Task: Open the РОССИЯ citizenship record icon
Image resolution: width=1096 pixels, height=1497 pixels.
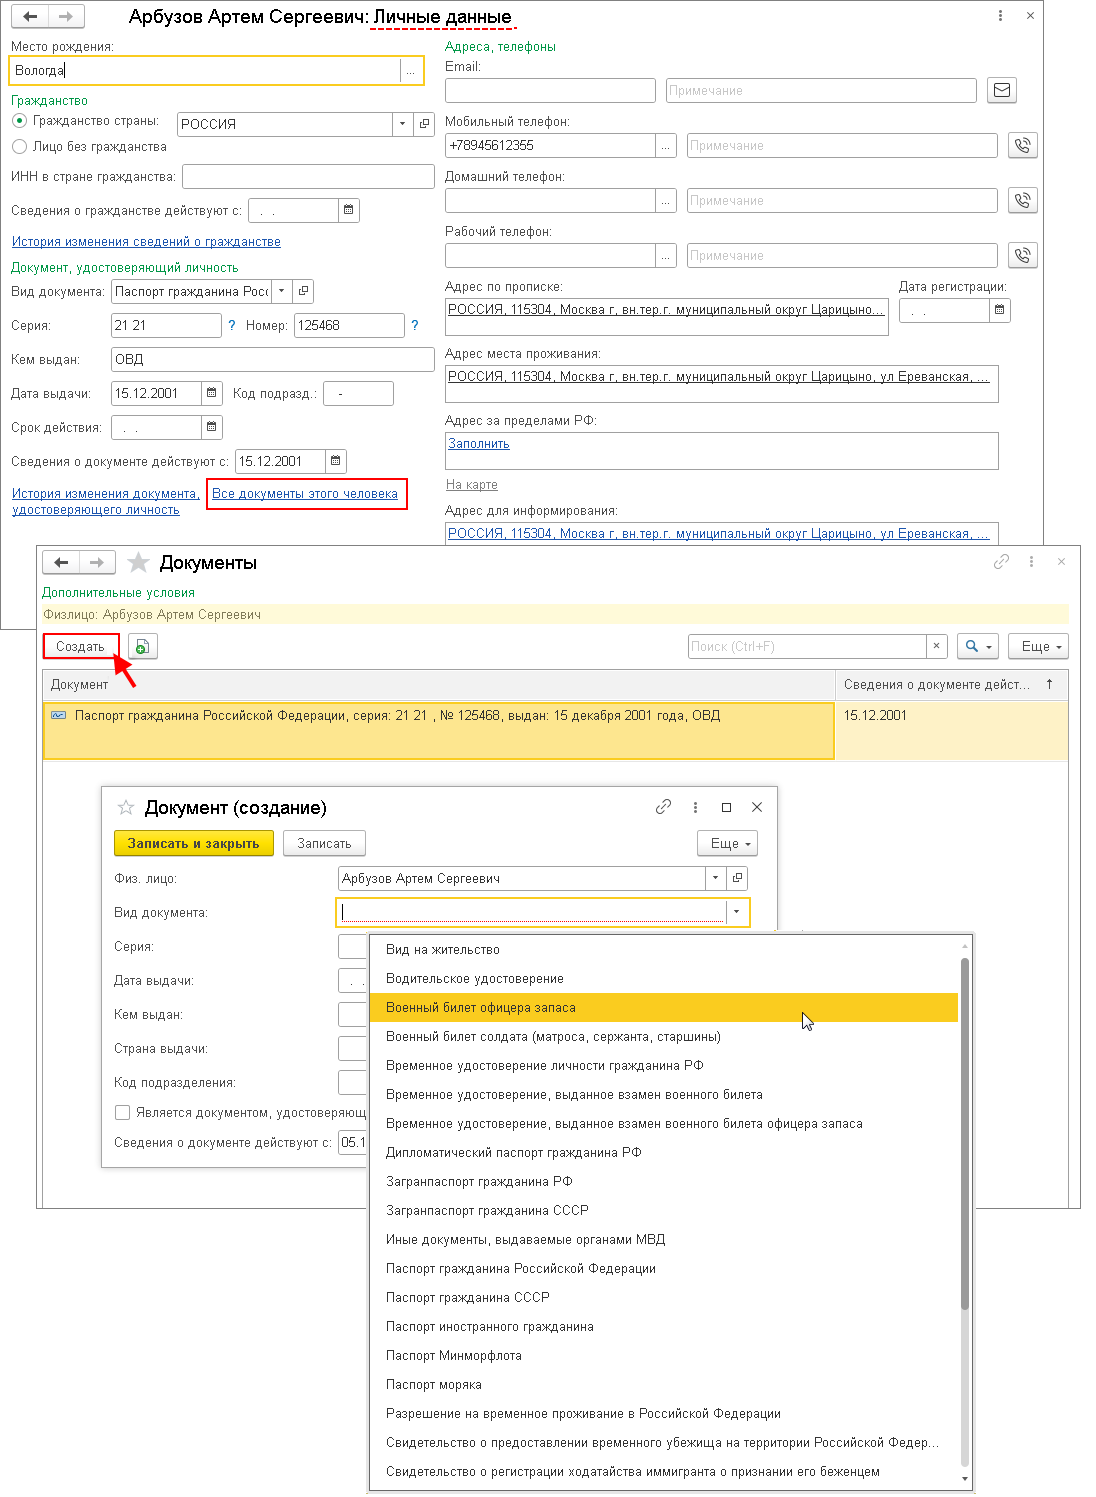Action: (x=424, y=124)
